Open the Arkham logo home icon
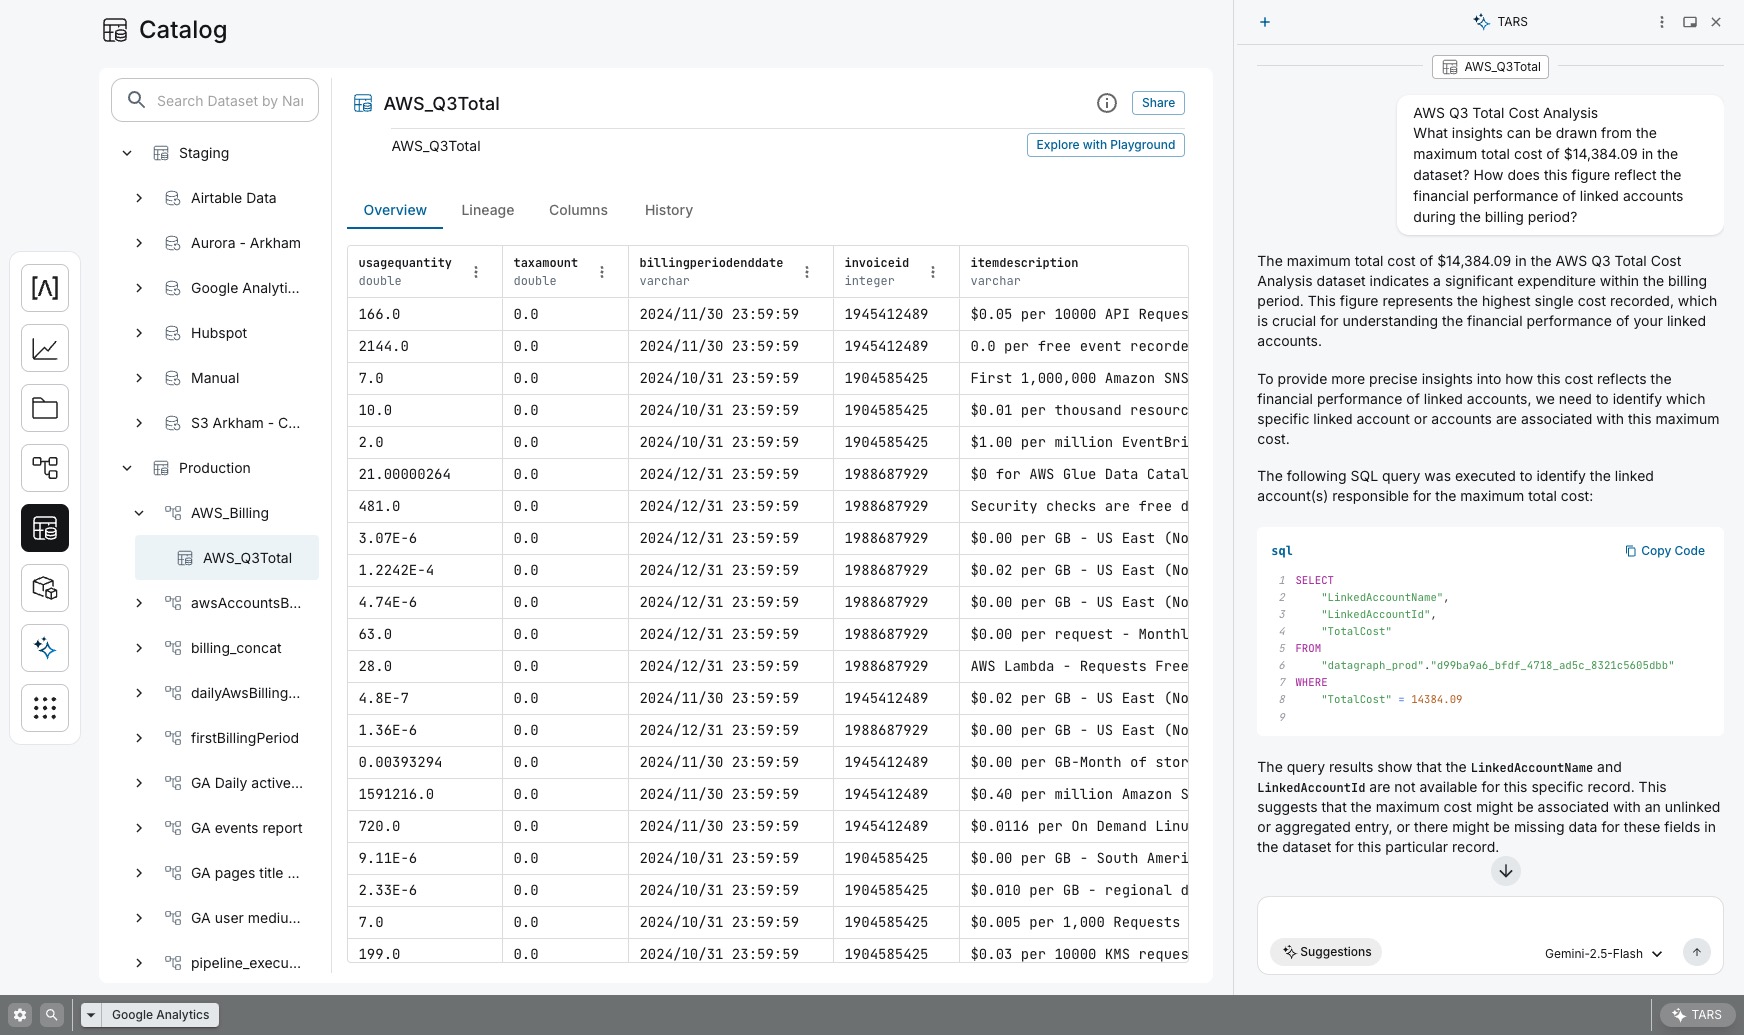Screen dimensions: 1744x1035 pos(45,288)
